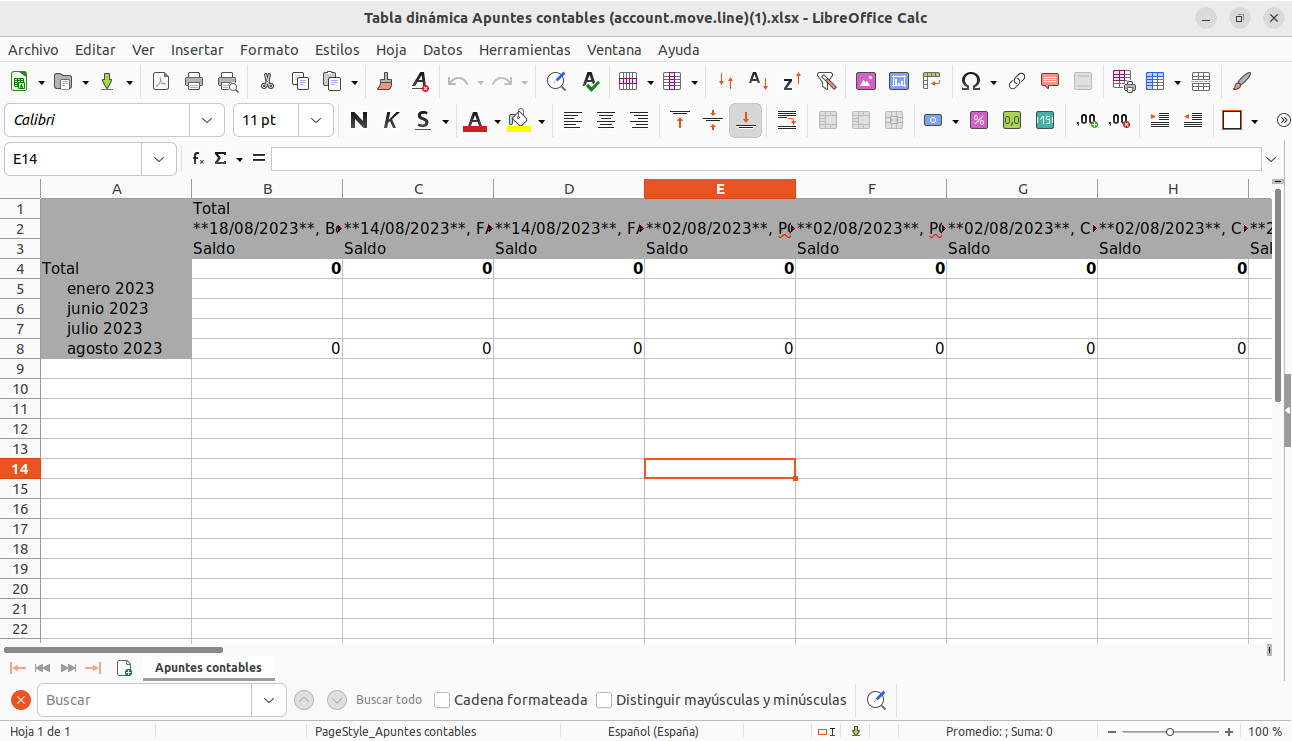This screenshot has height=741, width=1292.
Task: Click the Copy icon
Action: [300, 82]
